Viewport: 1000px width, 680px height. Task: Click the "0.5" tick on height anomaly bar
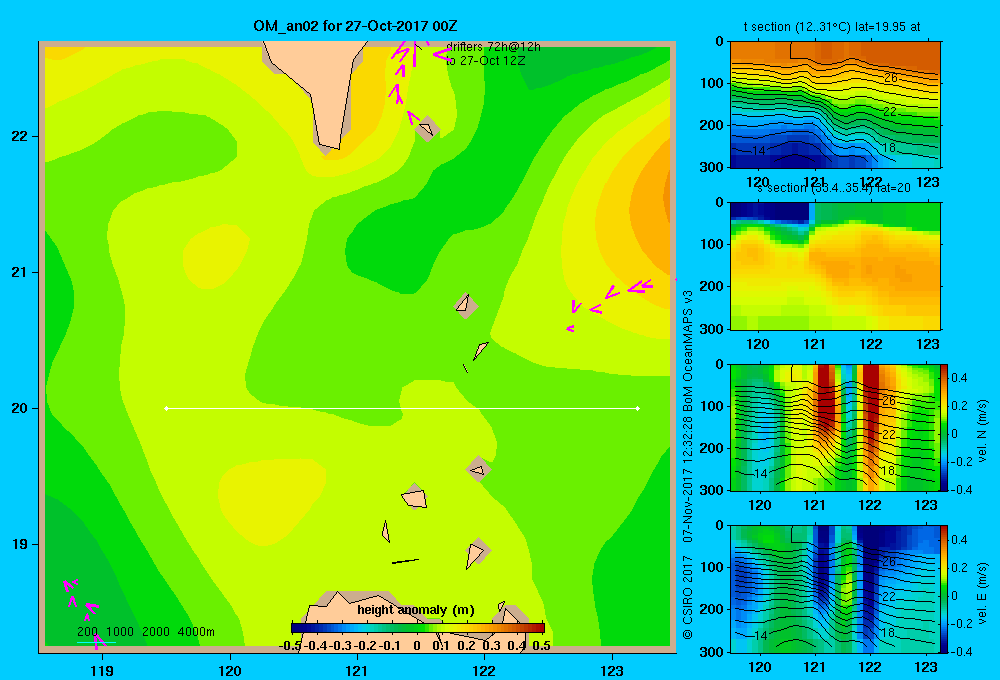(x=541, y=646)
